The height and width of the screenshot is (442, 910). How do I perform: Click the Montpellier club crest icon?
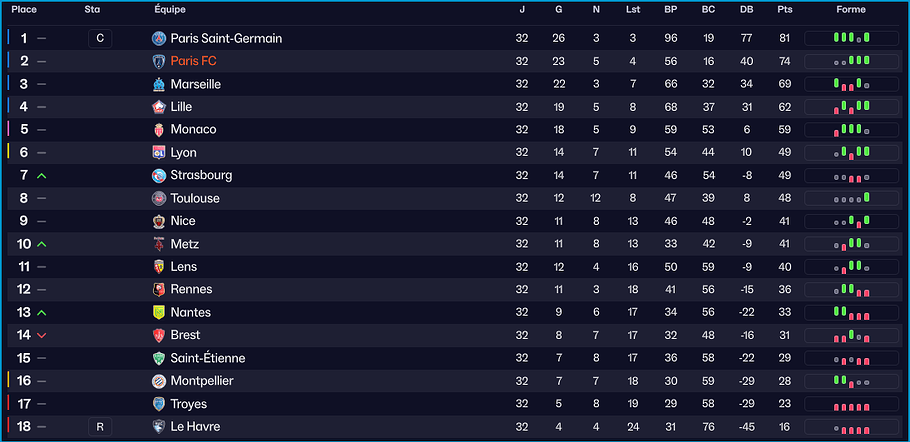[x=159, y=381]
